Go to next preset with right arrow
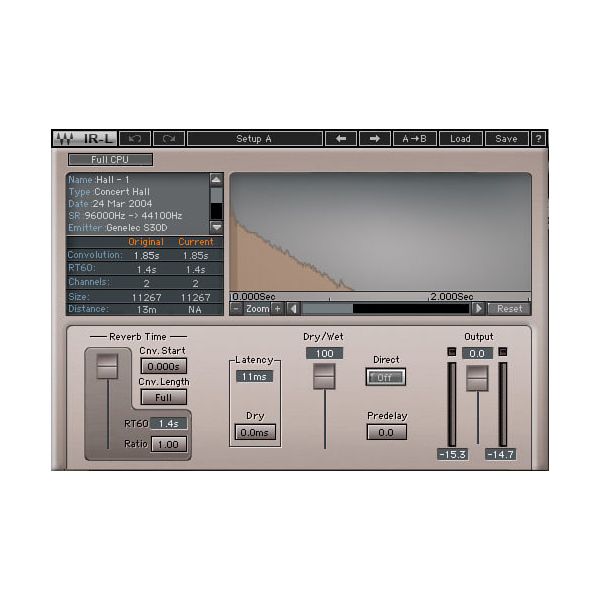600x600 pixels. tap(374, 139)
